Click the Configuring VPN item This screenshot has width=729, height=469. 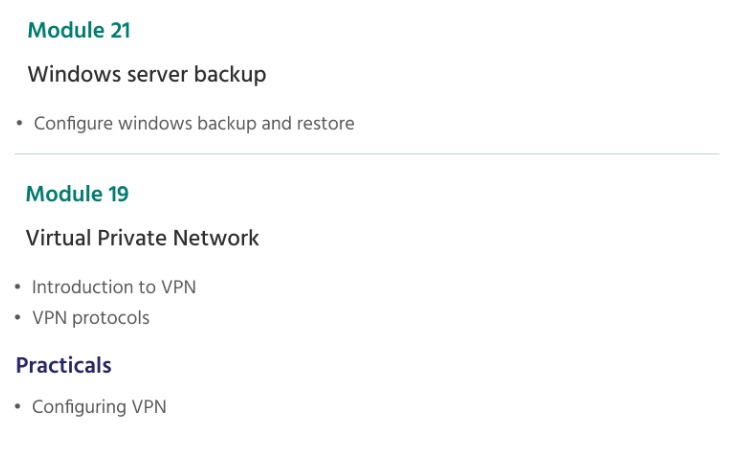(99, 407)
